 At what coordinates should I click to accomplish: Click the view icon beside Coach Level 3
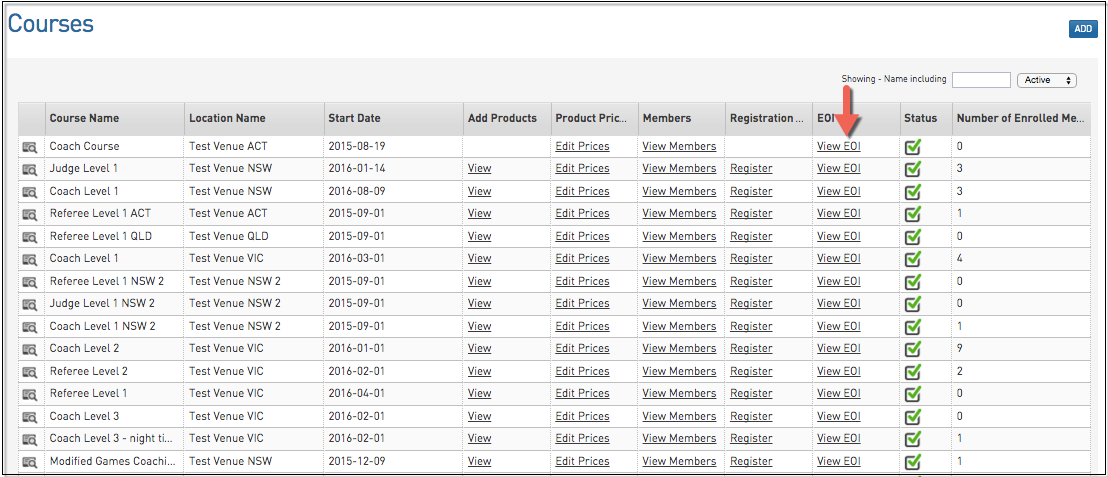tap(30, 417)
